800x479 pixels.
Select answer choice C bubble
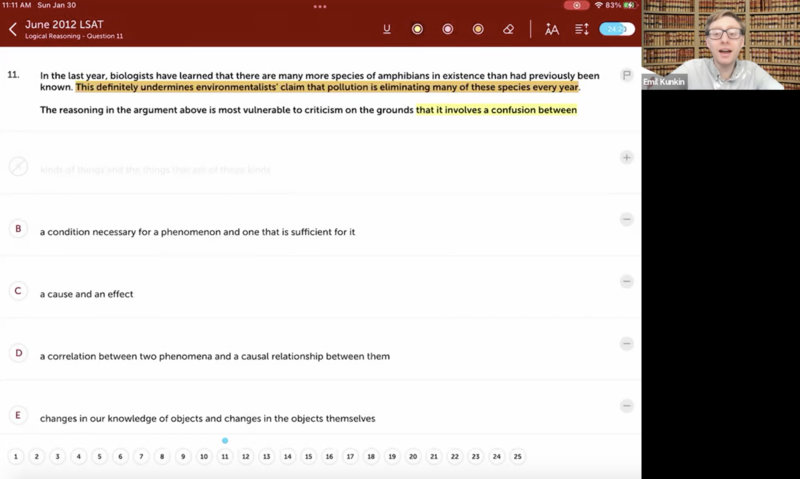point(18,291)
